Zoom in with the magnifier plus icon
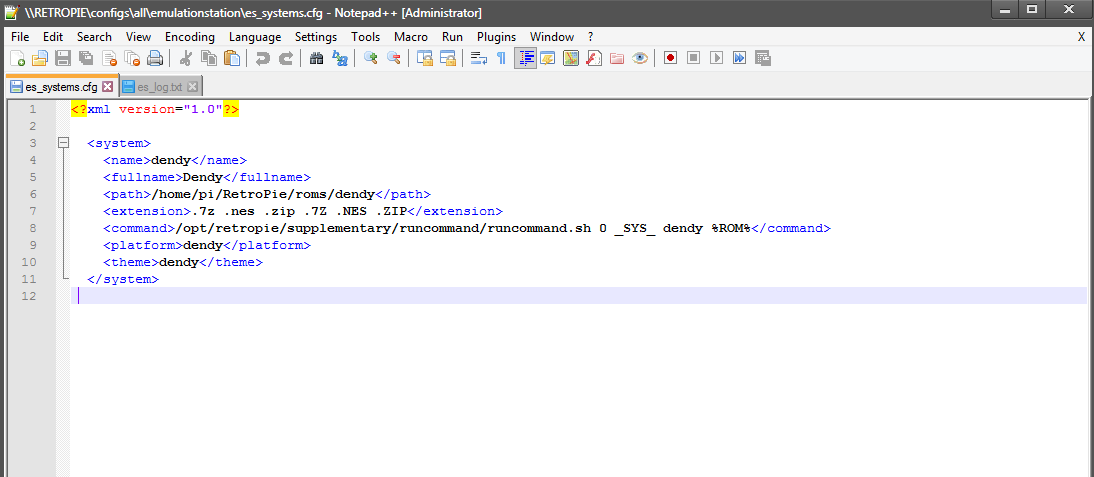The height and width of the screenshot is (477, 1094). pos(370,59)
